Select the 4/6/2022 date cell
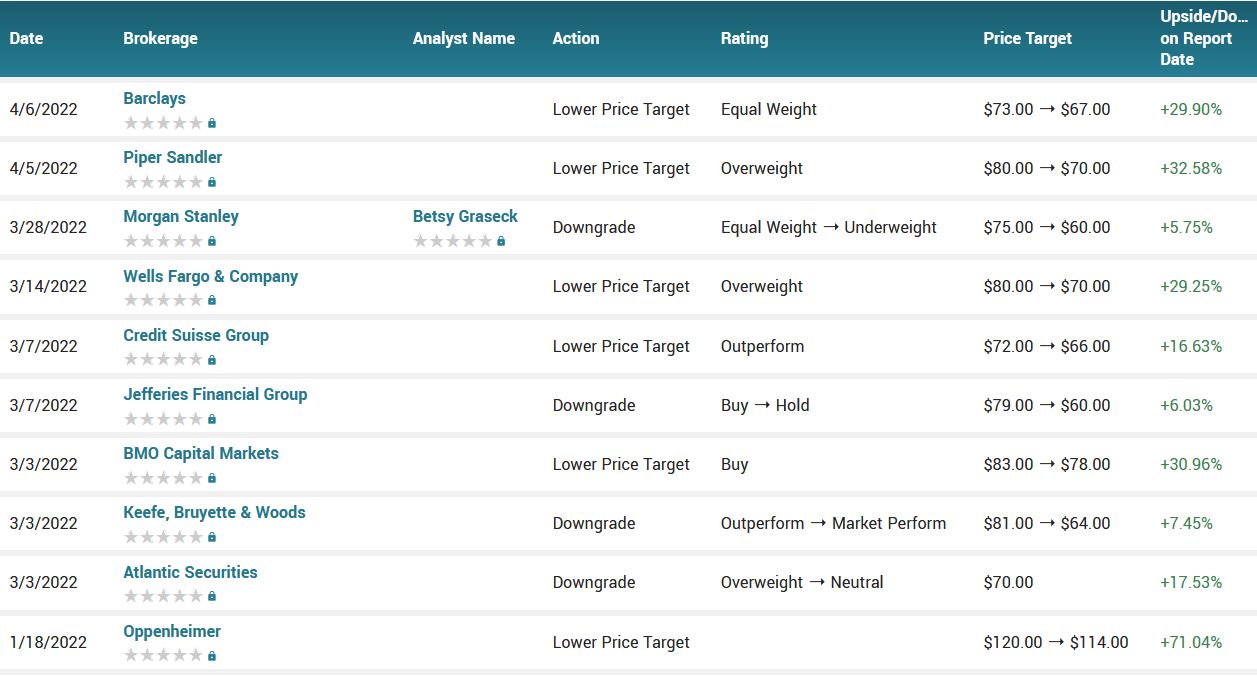The image size is (1257, 676). pos(44,109)
